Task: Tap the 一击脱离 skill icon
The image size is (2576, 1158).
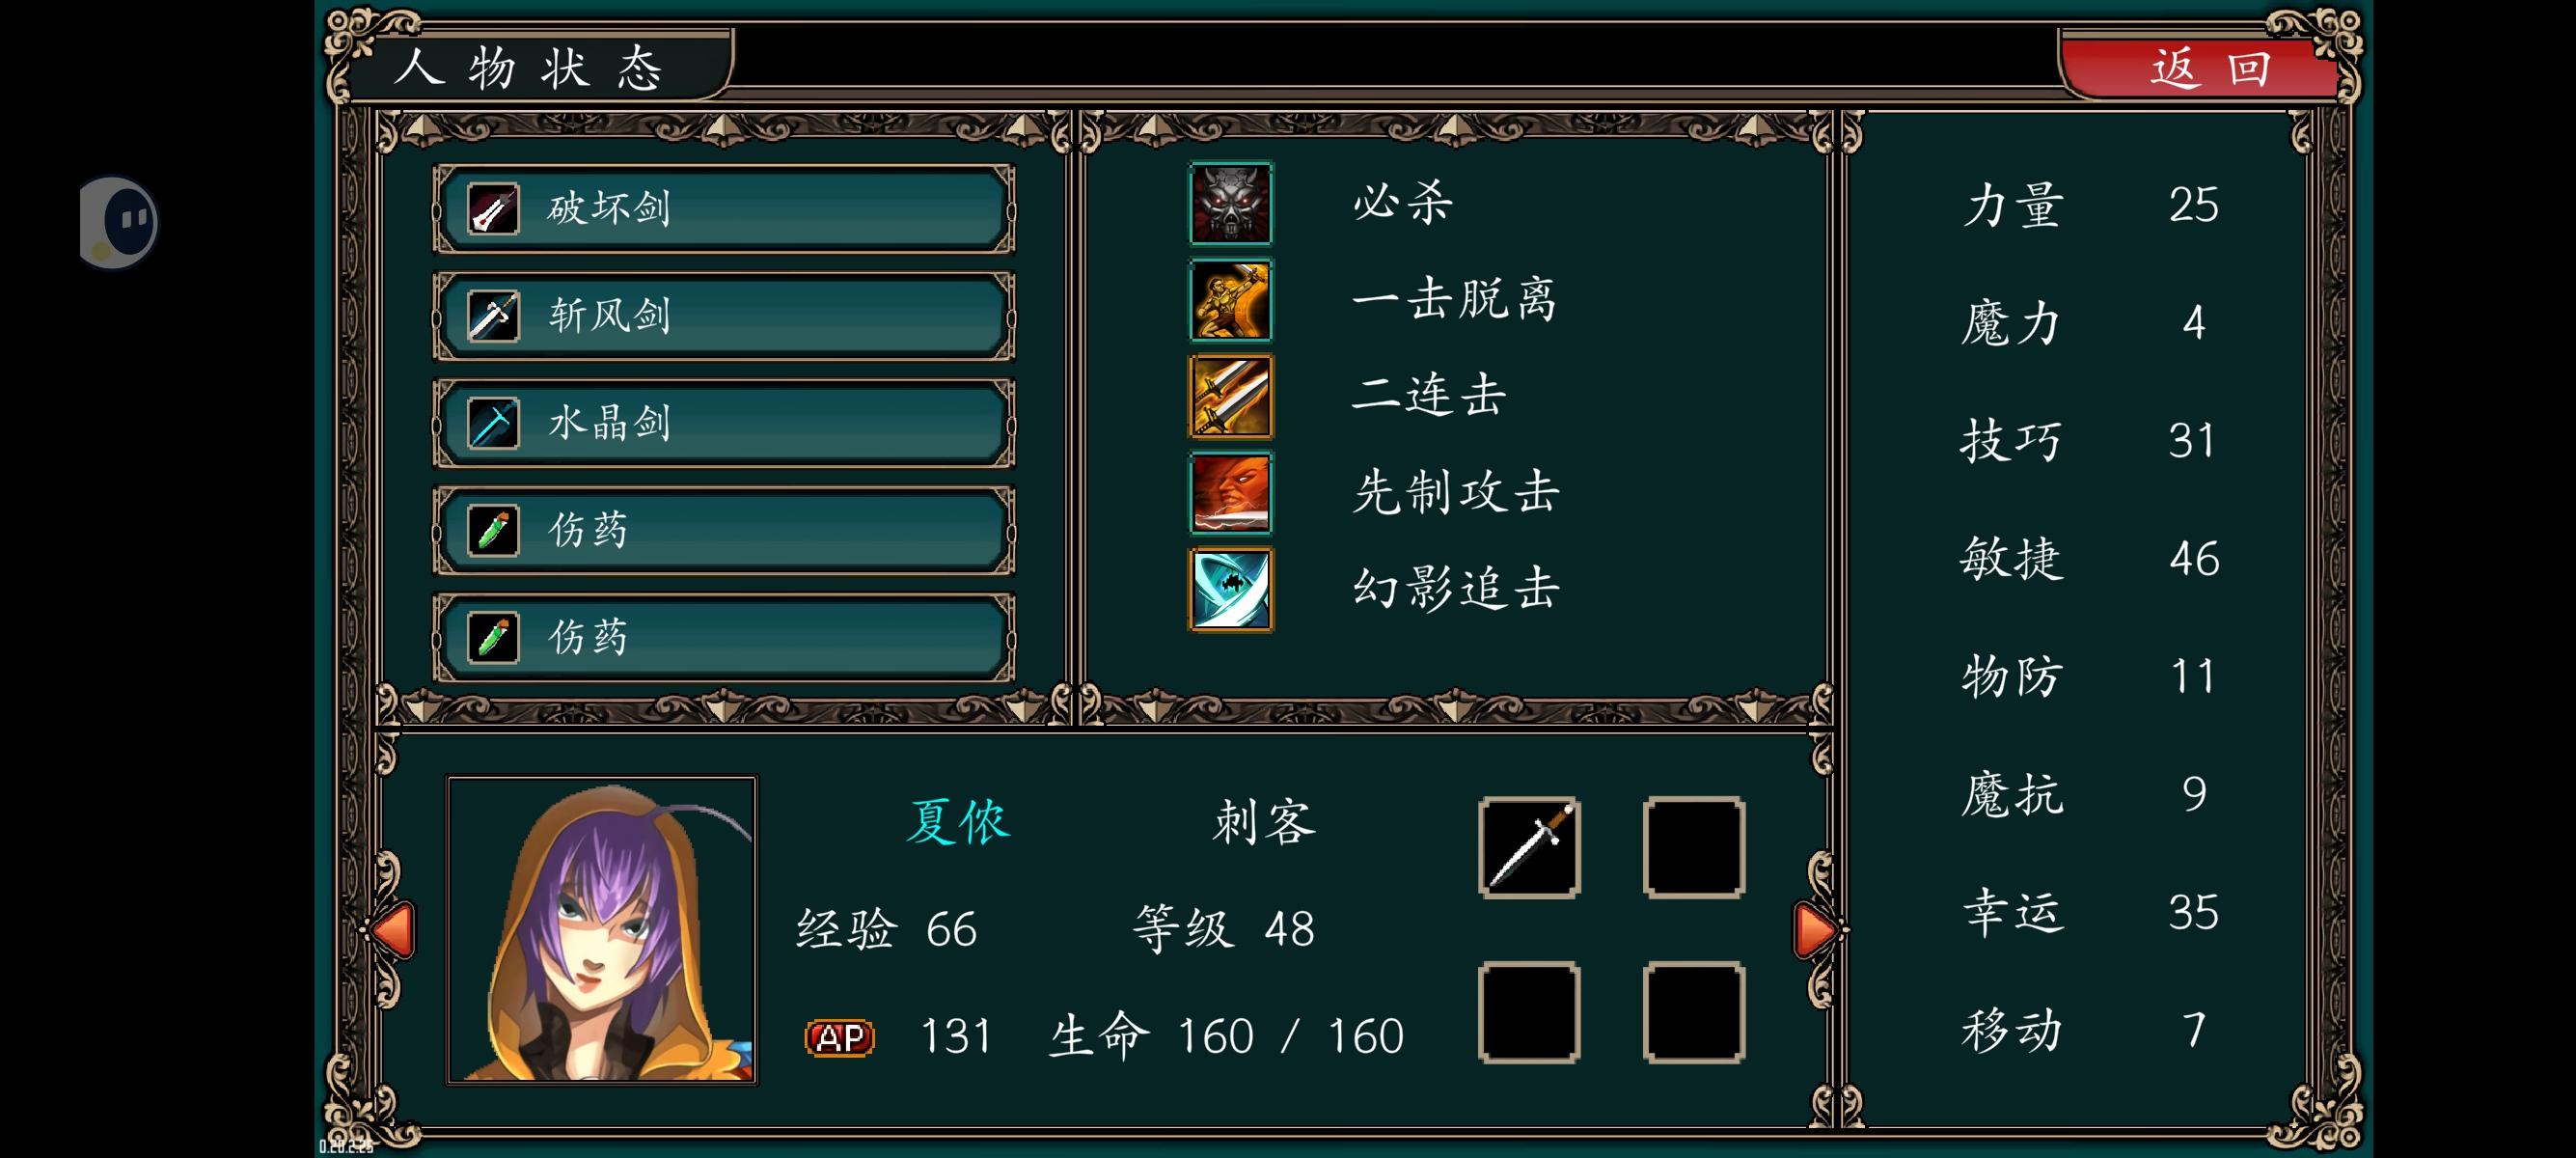Action: click(1230, 300)
